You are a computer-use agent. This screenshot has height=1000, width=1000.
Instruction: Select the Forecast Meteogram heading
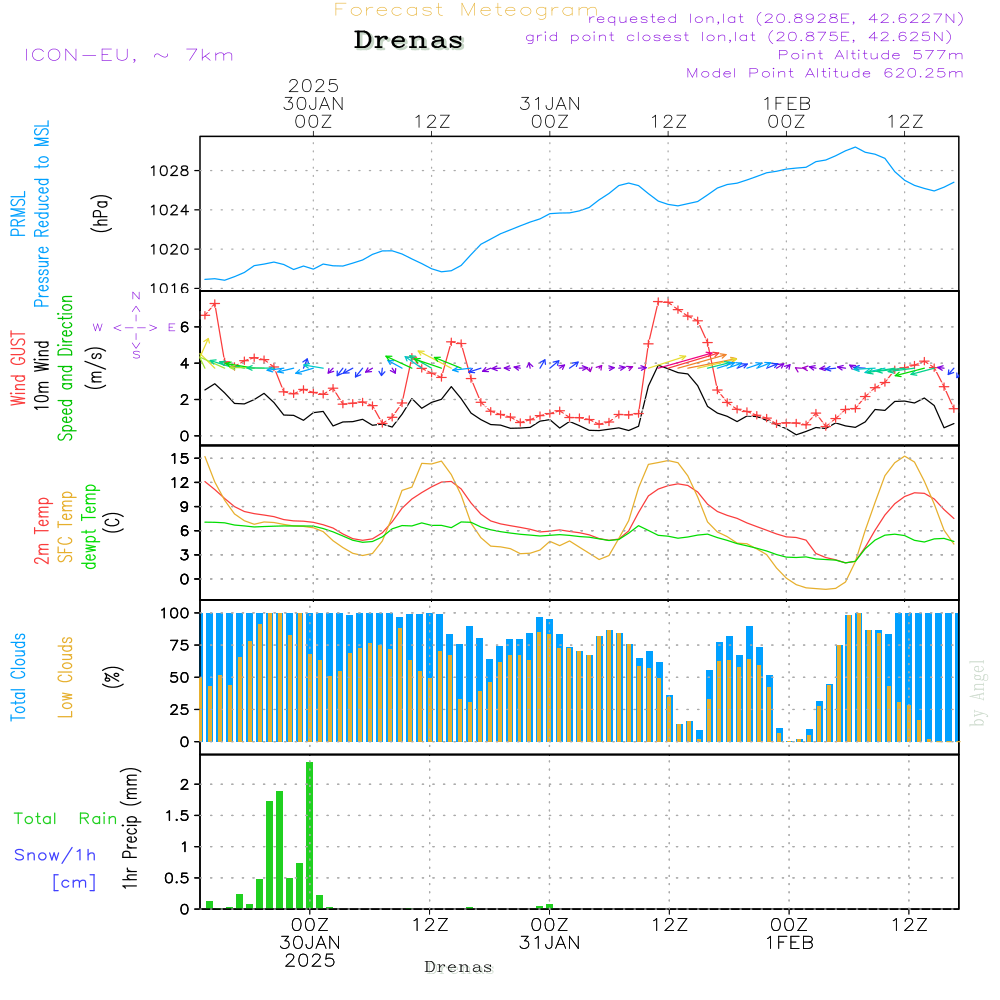pyautogui.click(x=465, y=10)
